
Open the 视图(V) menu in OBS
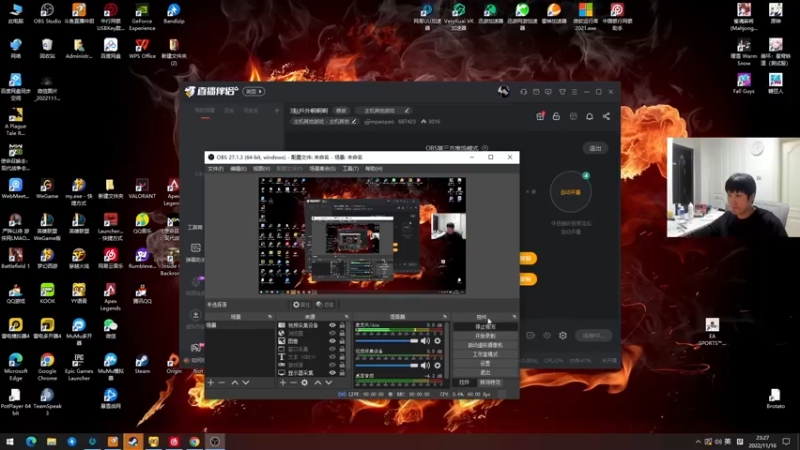click(261, 168)
